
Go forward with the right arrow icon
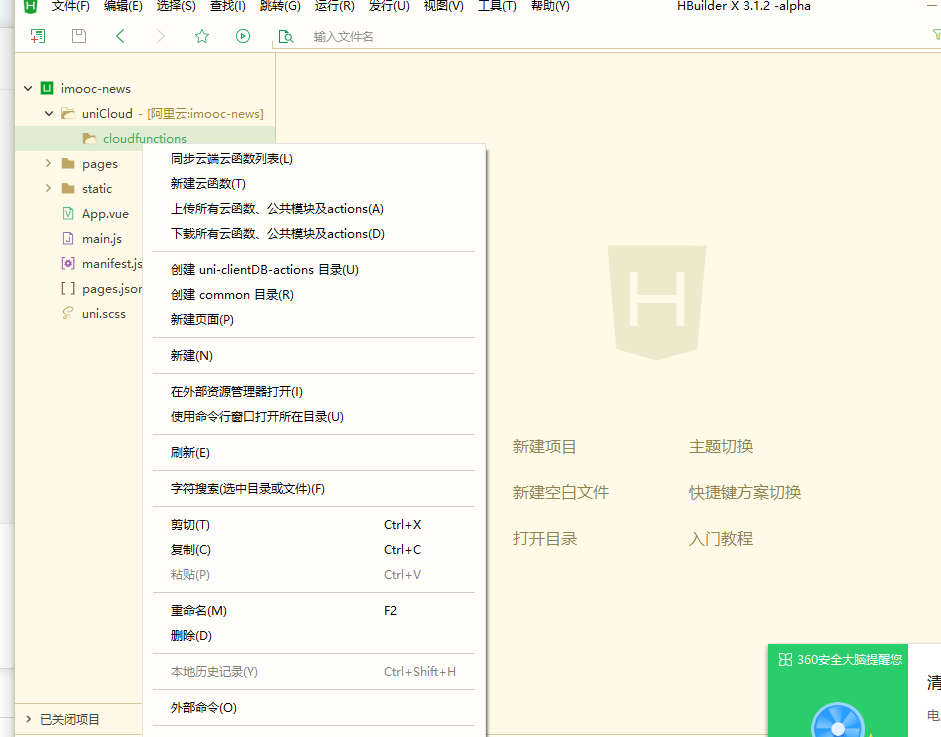pyautogui.click(x=160, y=36)
